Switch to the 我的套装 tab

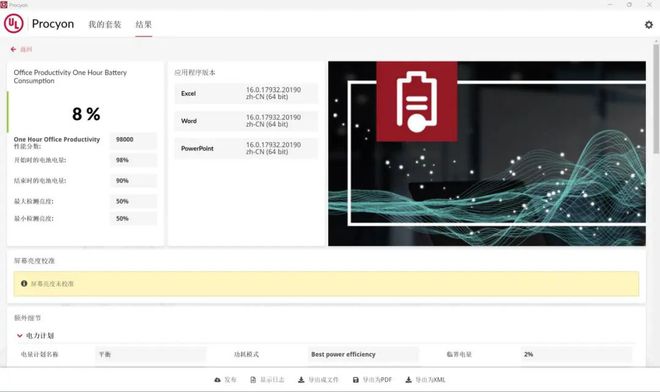tap(105, 24)
